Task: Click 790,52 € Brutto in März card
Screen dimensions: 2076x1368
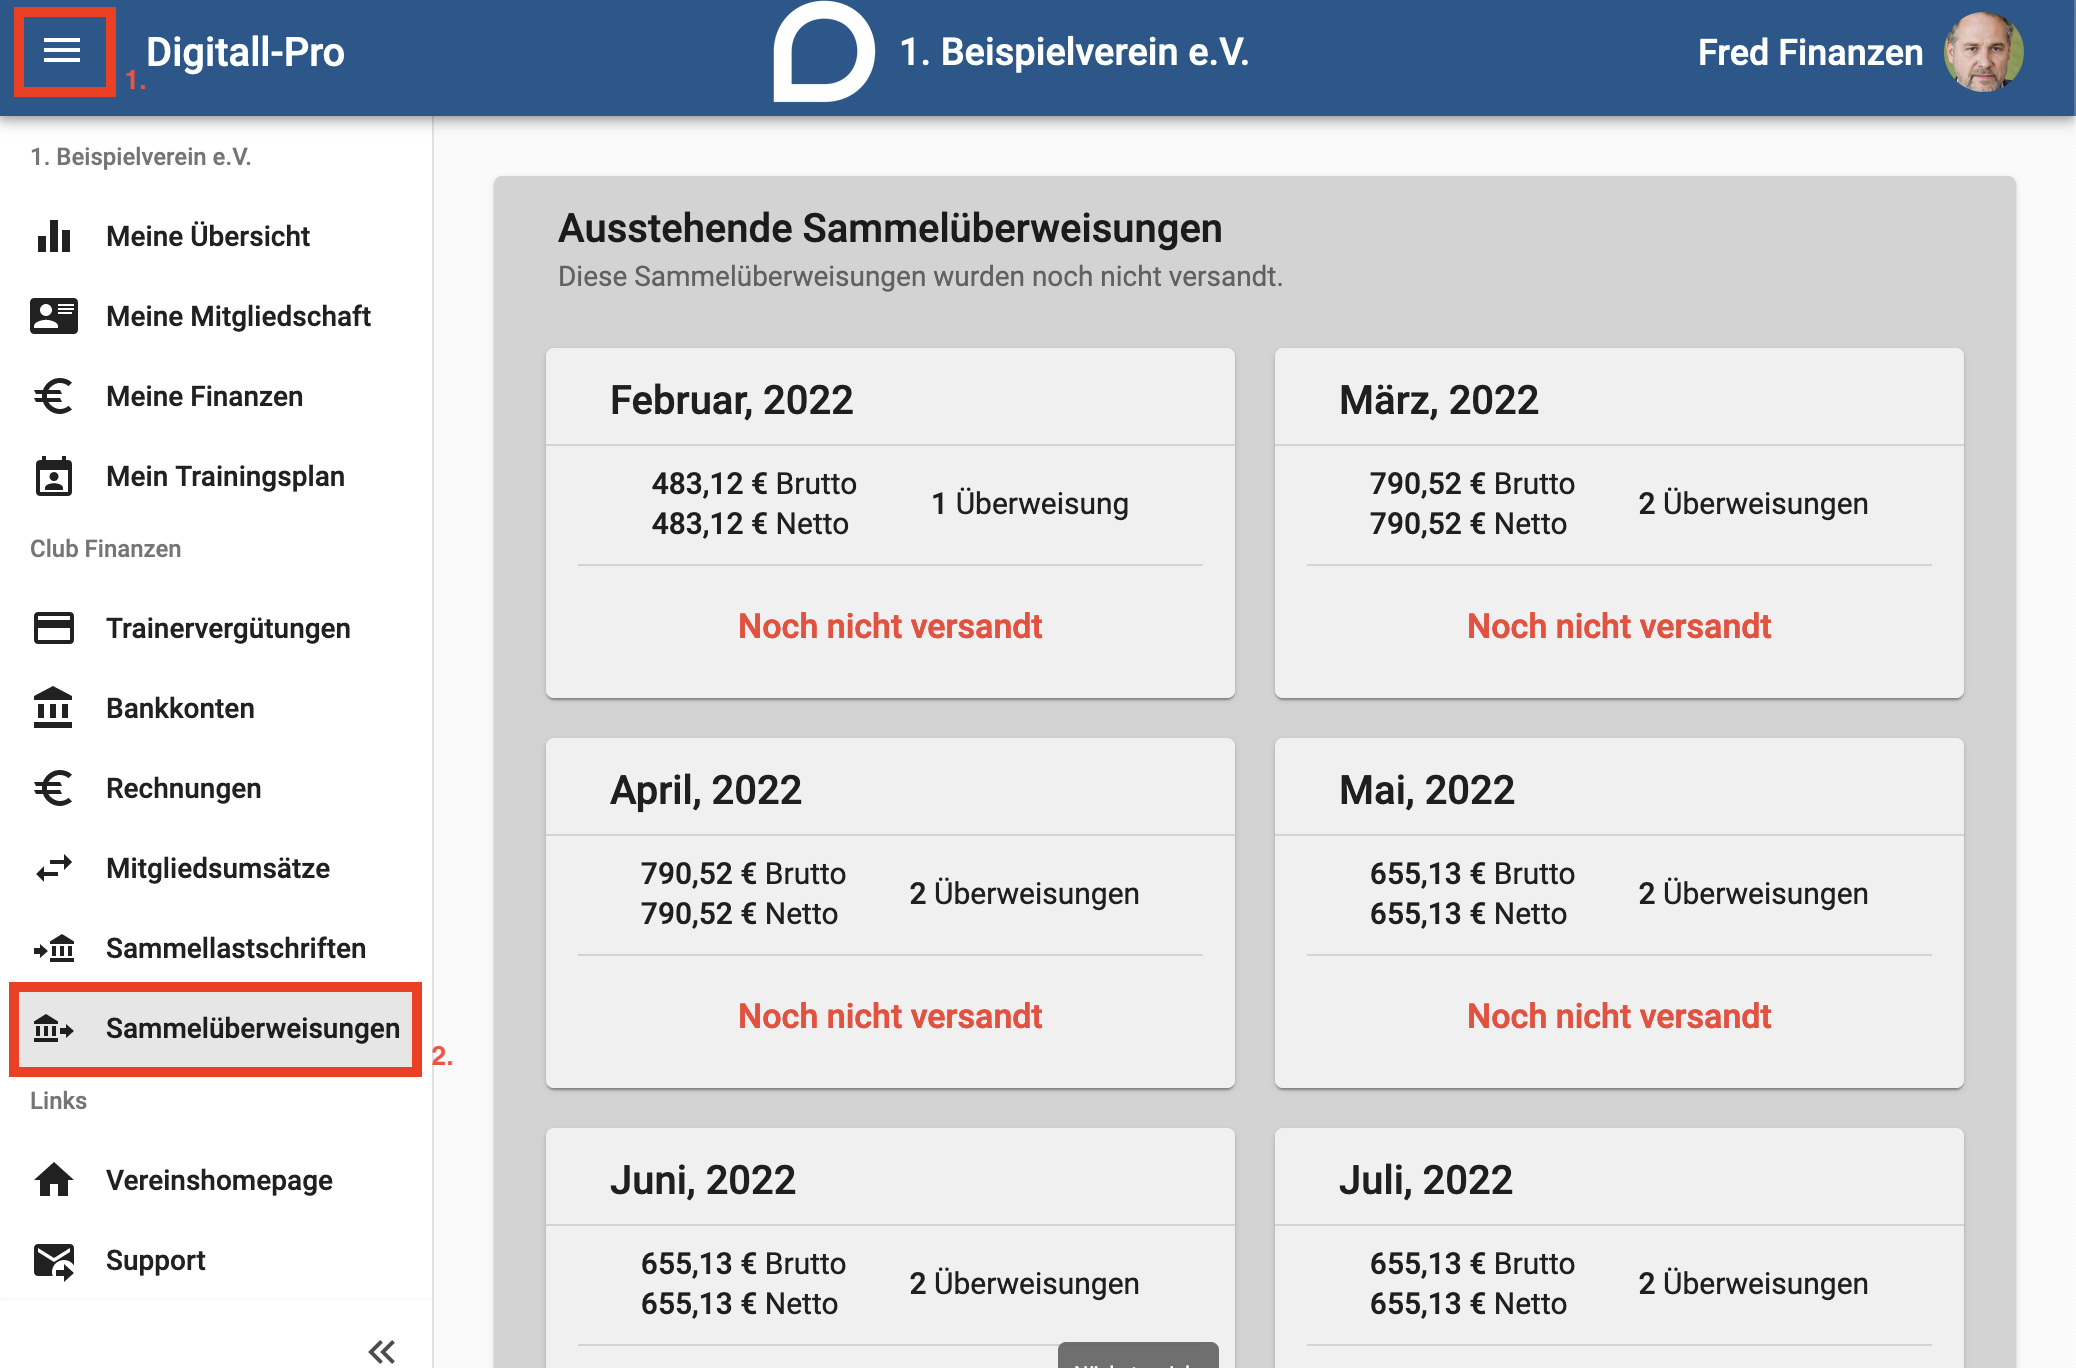Action: (x=1472, y=483)
